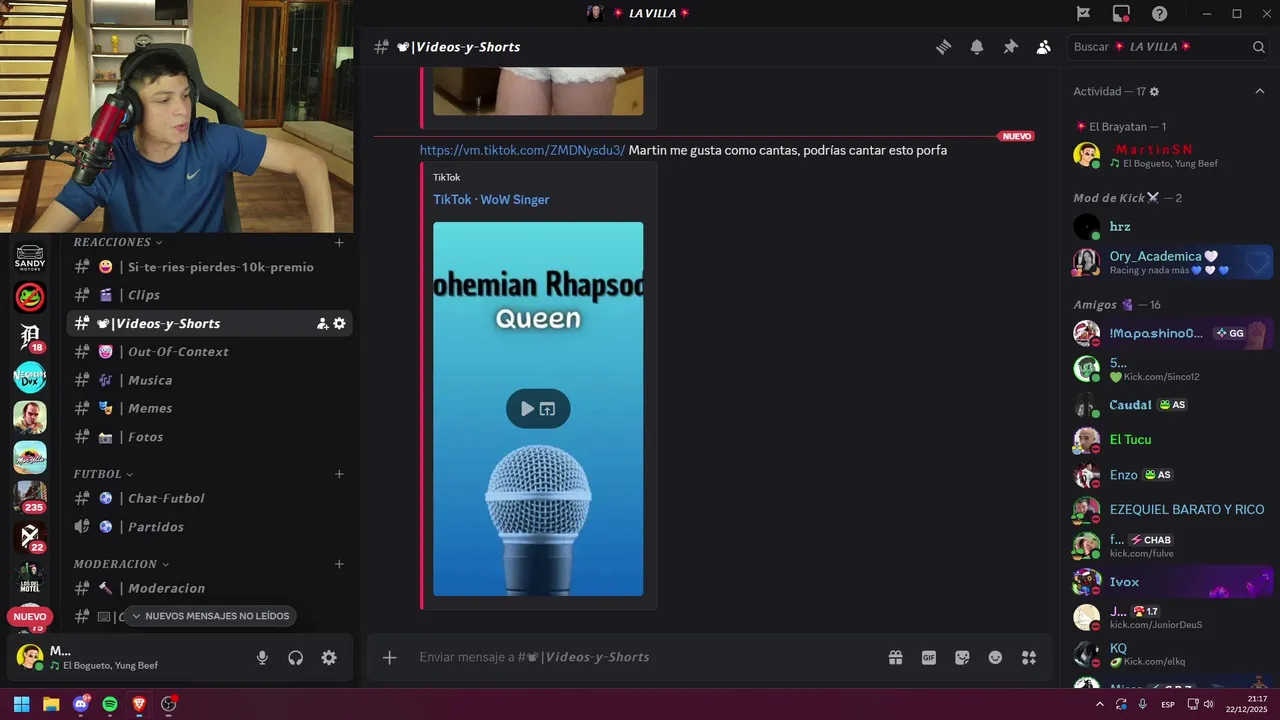Open Ivox member entry
1280x720 pixels.
(1167, 582)
